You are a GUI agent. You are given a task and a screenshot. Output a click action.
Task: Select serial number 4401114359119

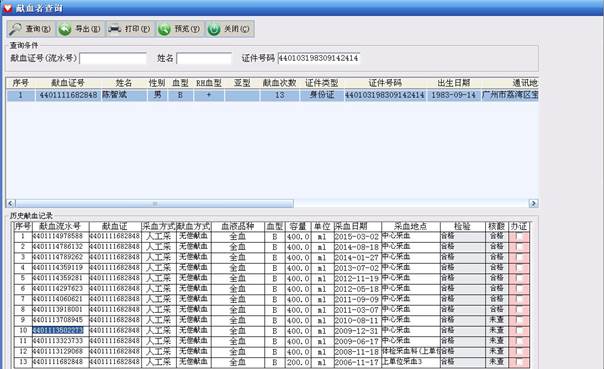(60, 267)
